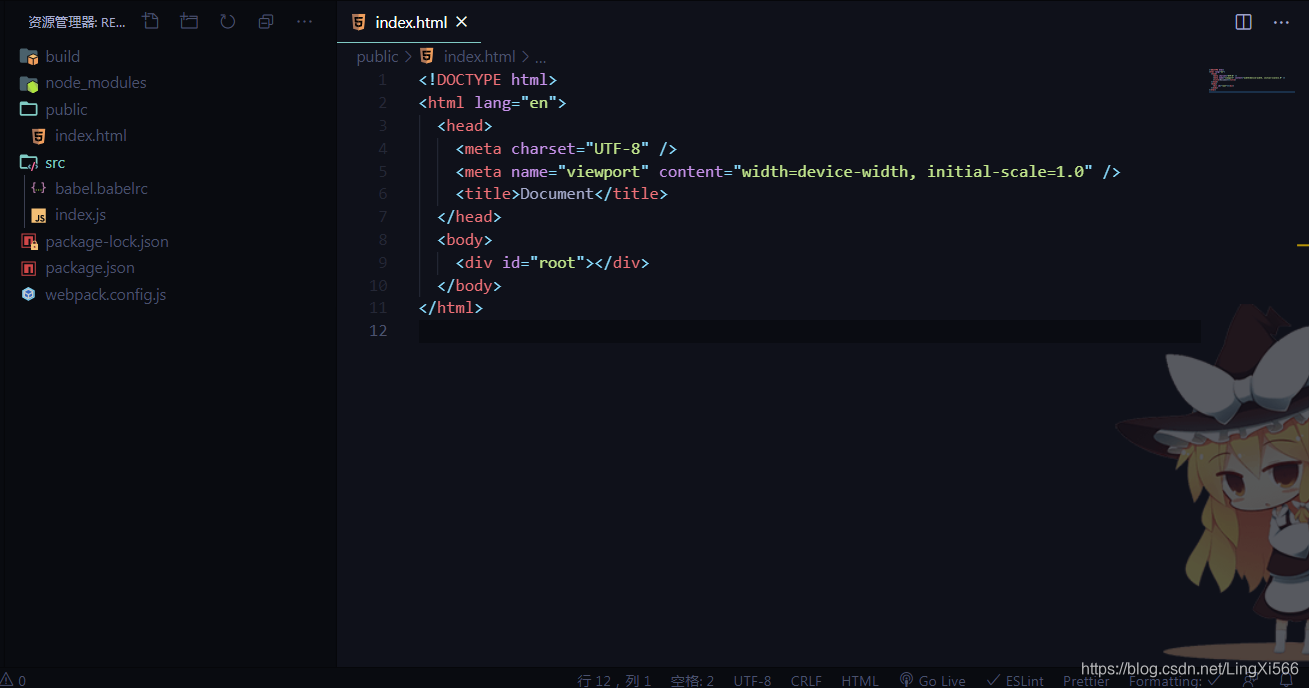
Task: Click the "viewport" attribute value
Action: [604, 172]
